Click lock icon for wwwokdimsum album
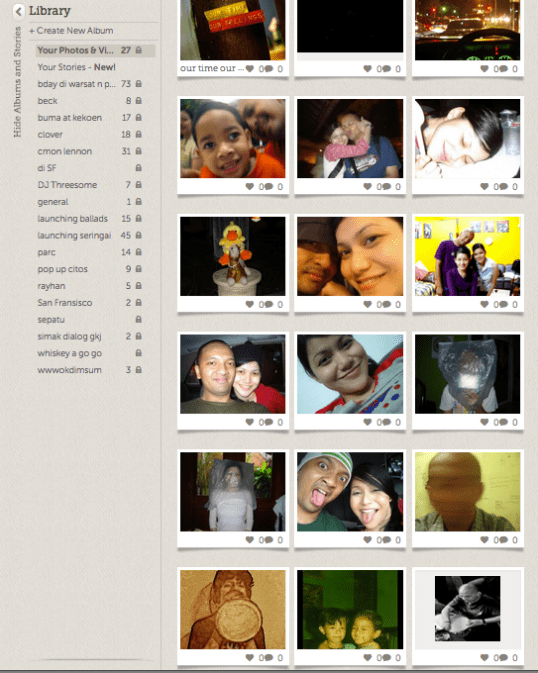The width and height of the screenshot is (538, 673). (x=139, y=370)
